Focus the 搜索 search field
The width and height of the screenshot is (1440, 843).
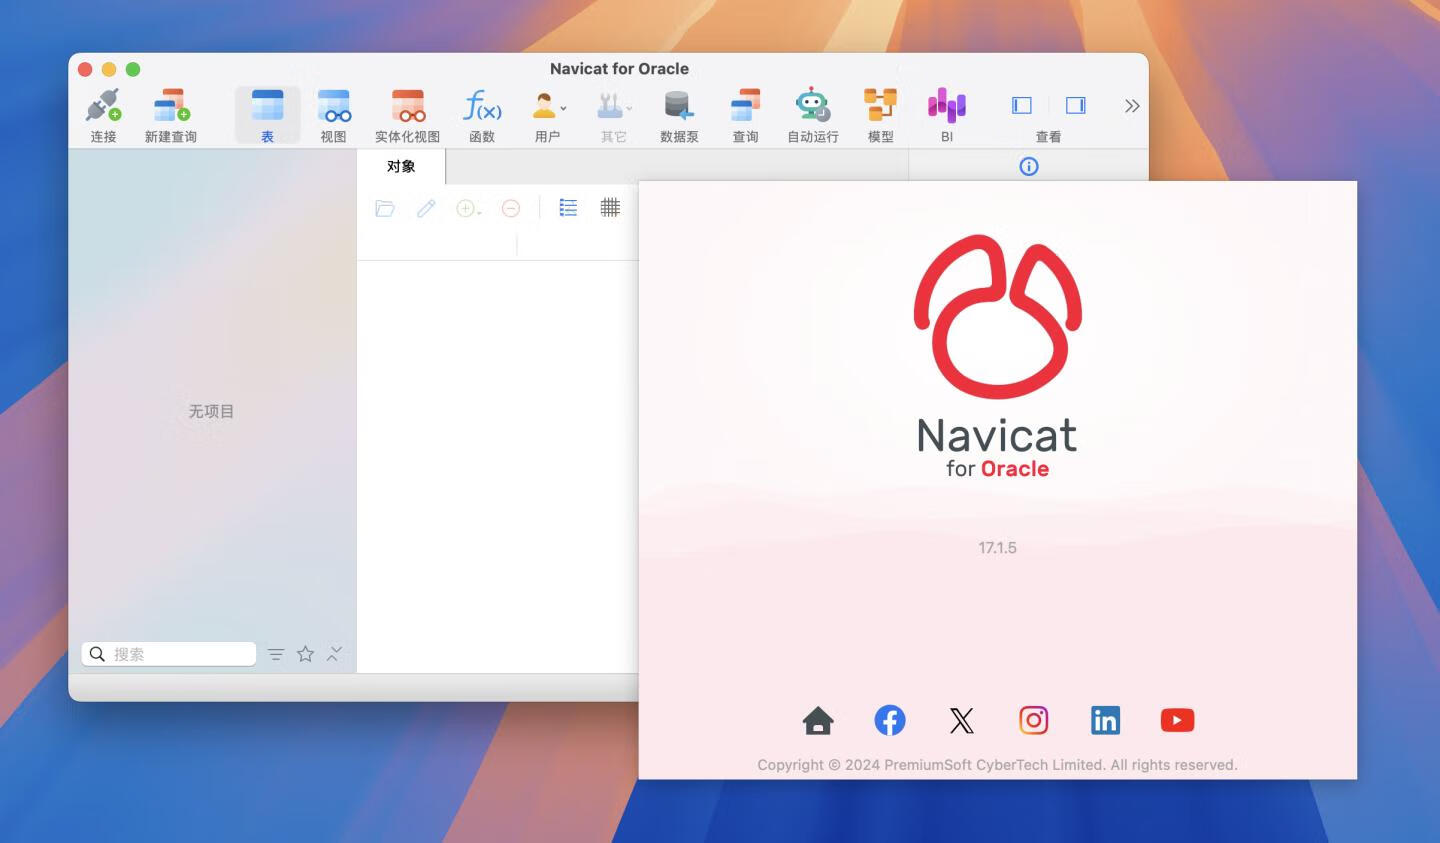(x=169, y=654)
